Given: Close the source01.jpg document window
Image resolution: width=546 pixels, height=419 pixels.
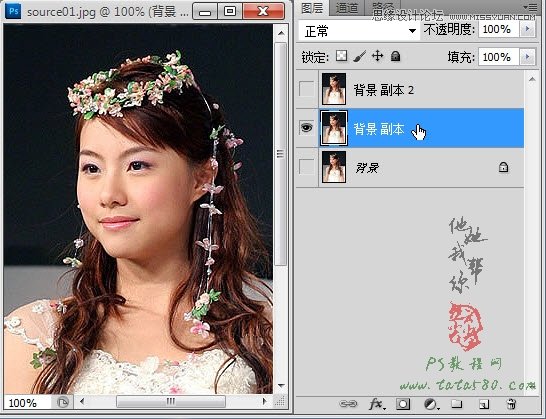Looking at the screenshot, I should [x=263, y=11].
